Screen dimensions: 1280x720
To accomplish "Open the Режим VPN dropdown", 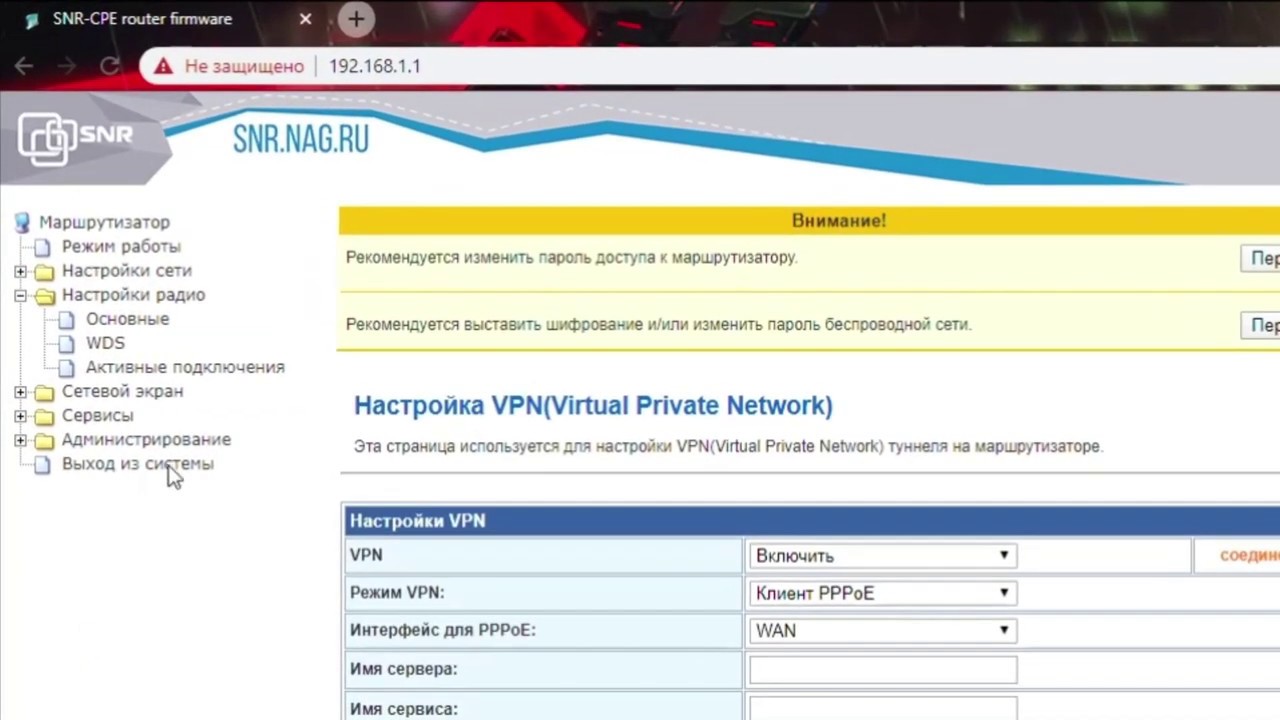I will pos(882,593).
